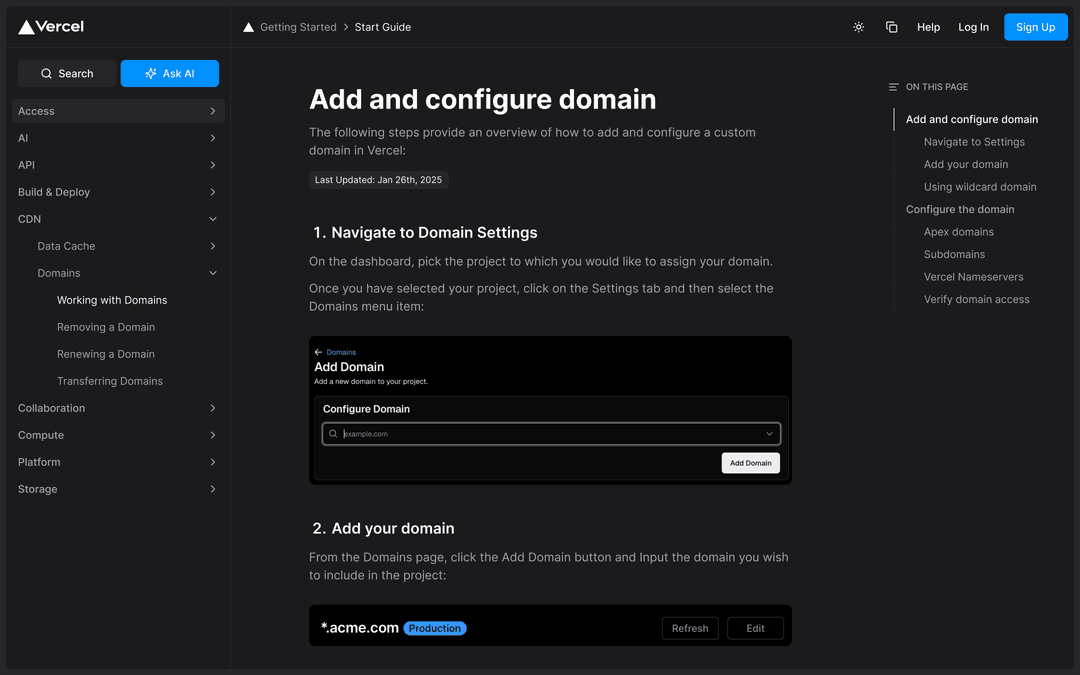Jump to Navigate to Settings section
Viewport: 1080px width, 675px height.
[x=974, y=142]
